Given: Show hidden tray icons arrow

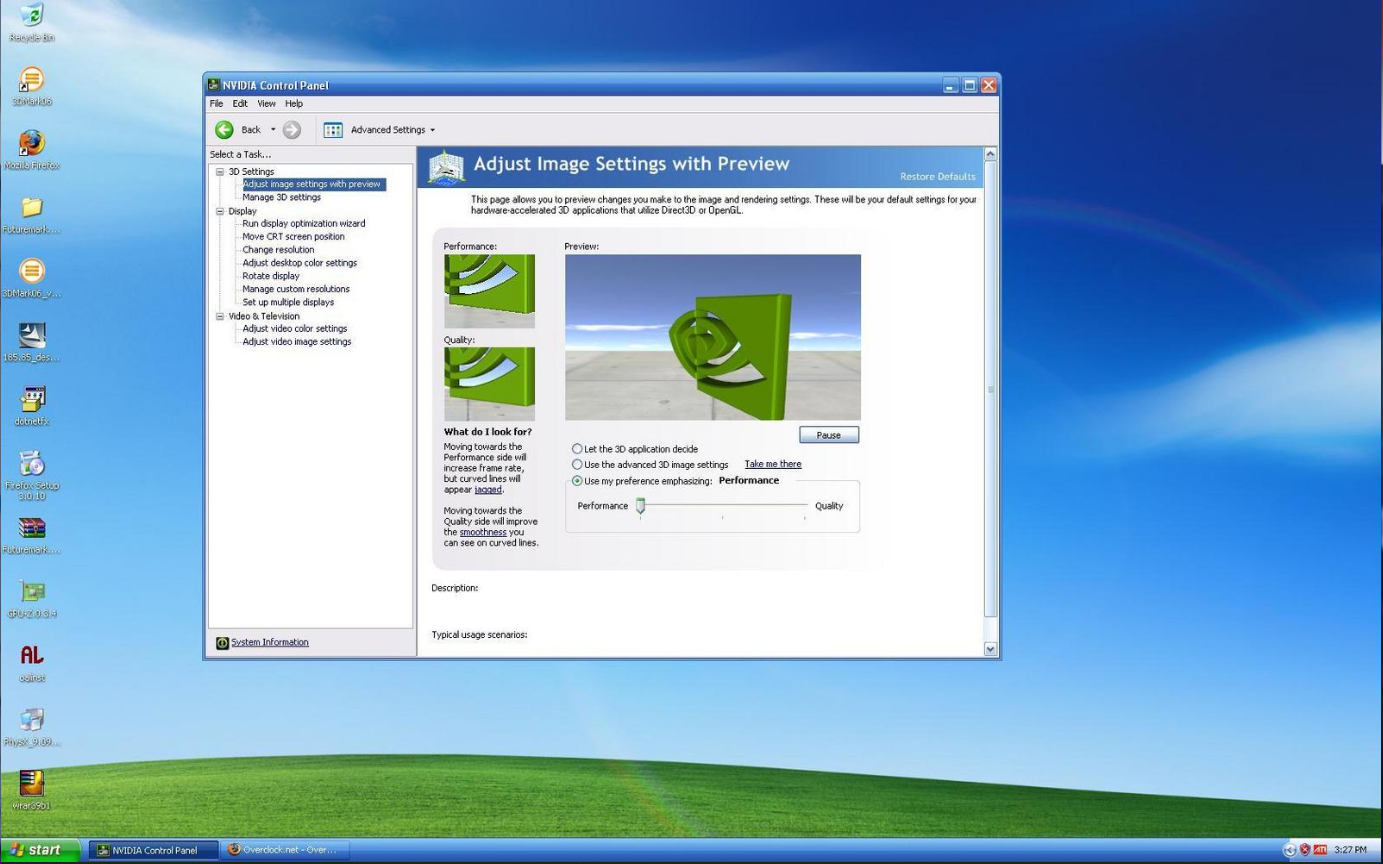Looking at the screenshot, I should tap(1291, 850).
